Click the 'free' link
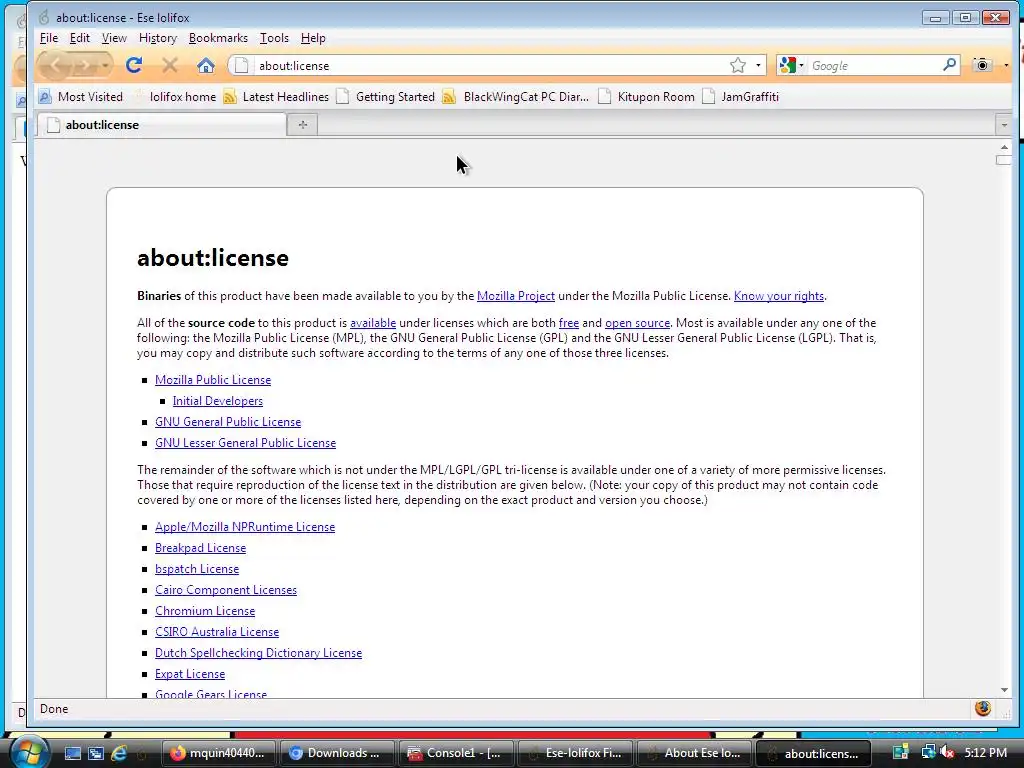1024x768 pixels. [x=569, y=323]
